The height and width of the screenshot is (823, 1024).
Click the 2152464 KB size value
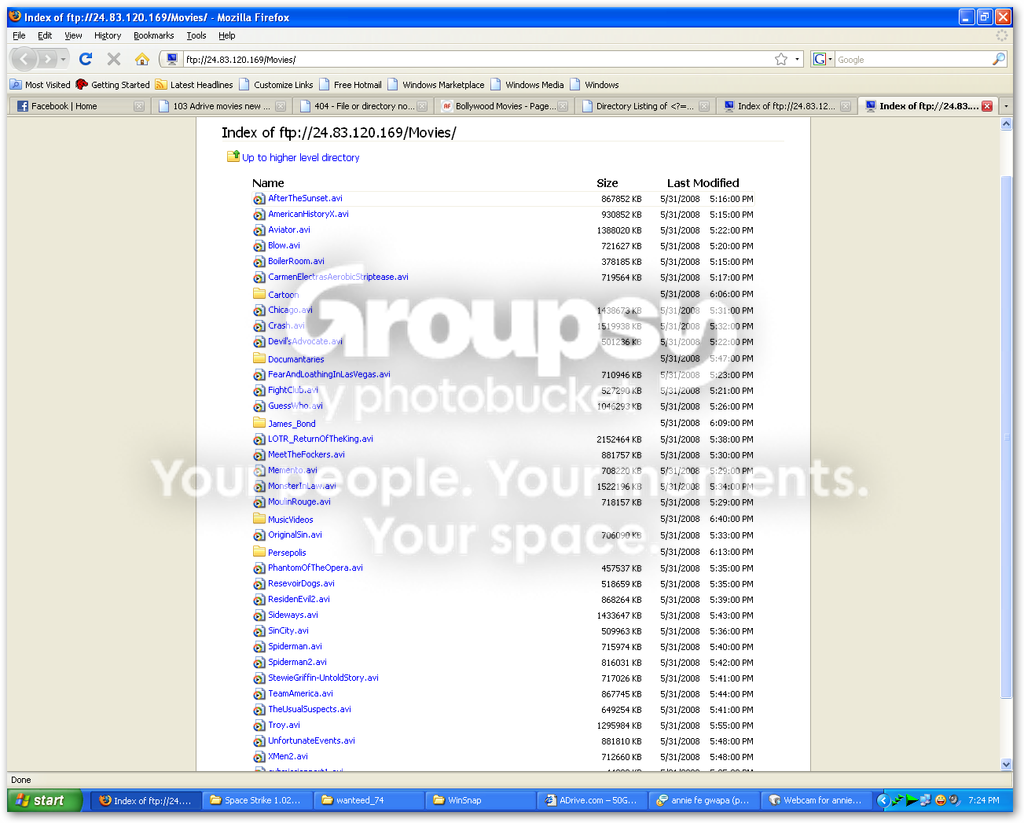[x=619, y=440]
